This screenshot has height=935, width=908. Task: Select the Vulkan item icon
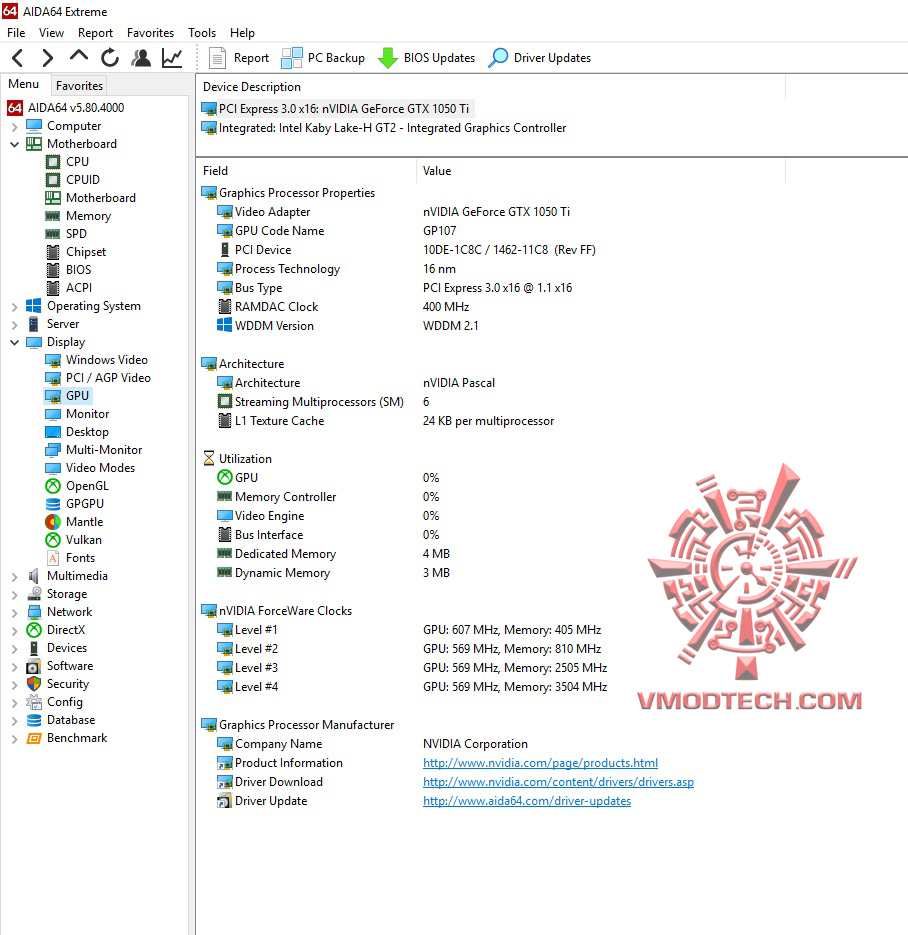coord(53,540)
